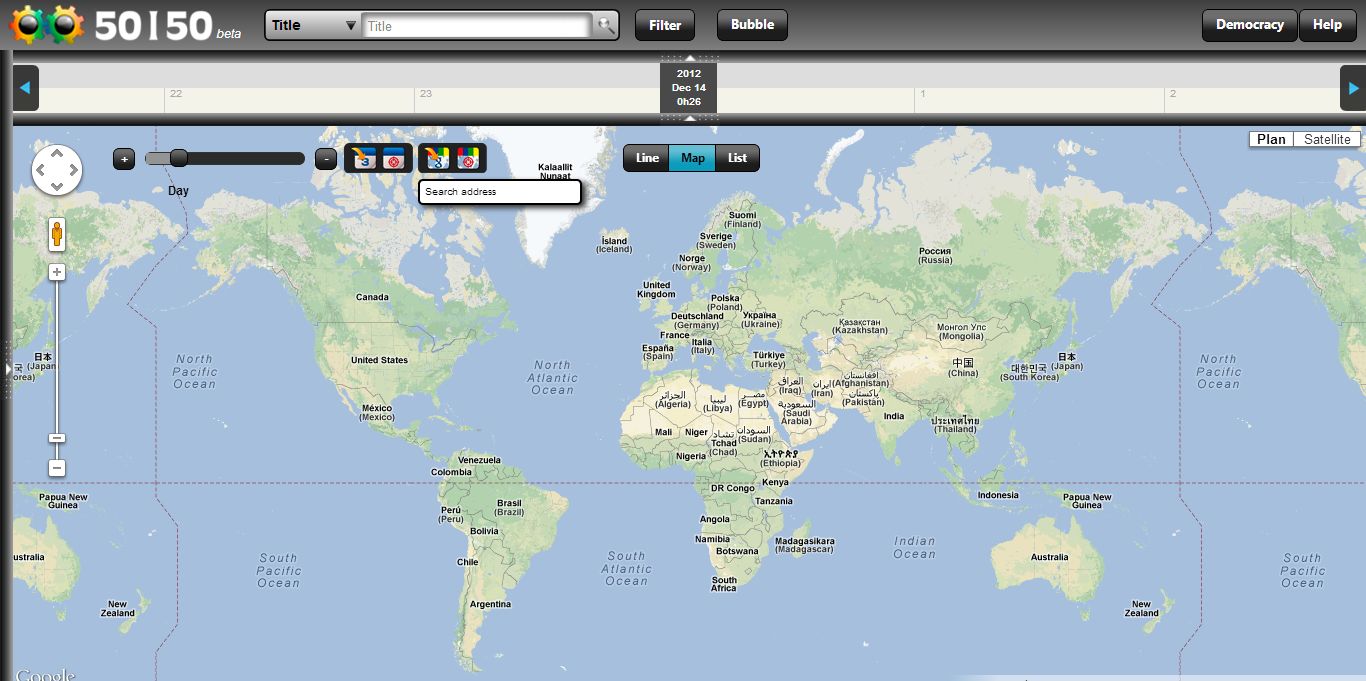
Task: Click the map zoom out minus button
Action: tap(57, 468)
